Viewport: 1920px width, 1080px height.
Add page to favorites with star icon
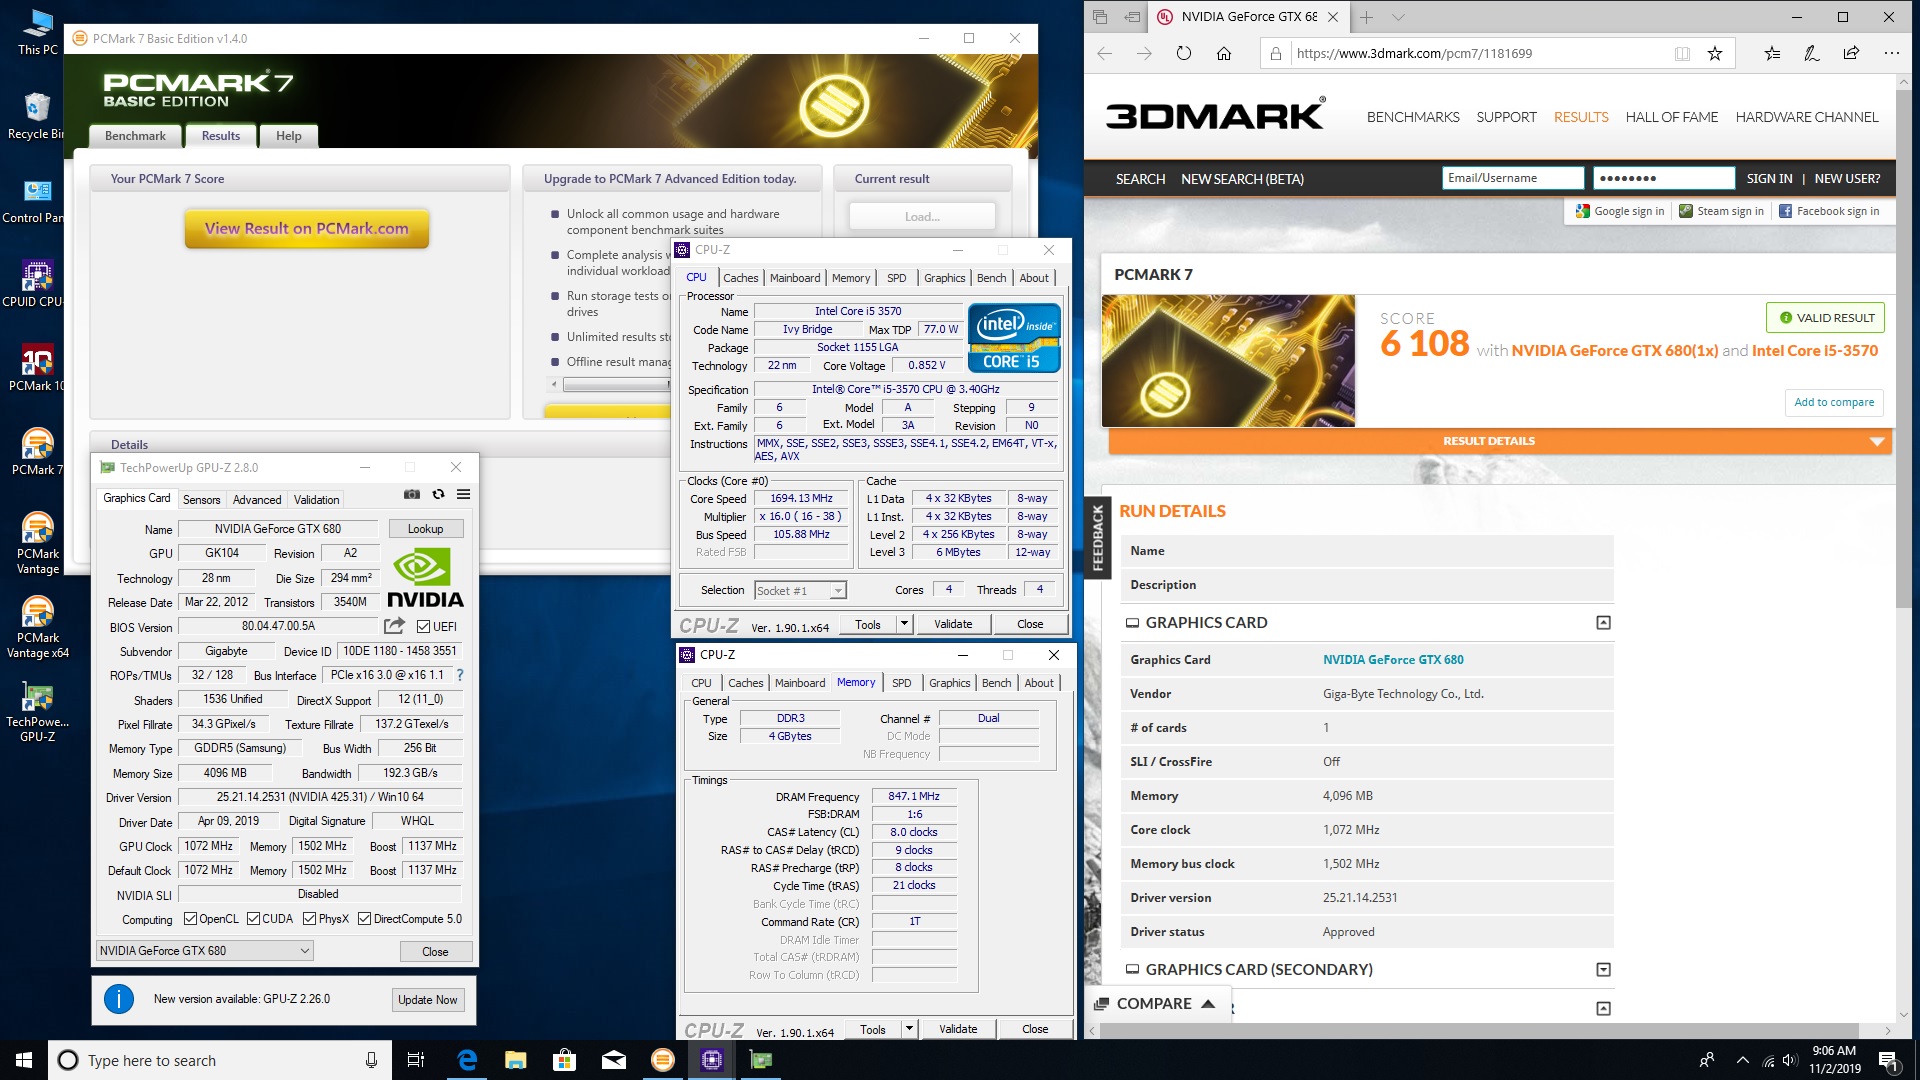[x=1715, y=54]
